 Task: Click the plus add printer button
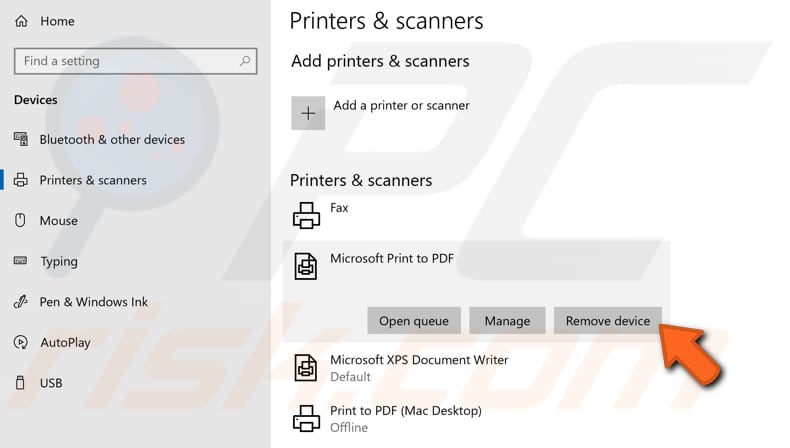(x=308, y=113)
